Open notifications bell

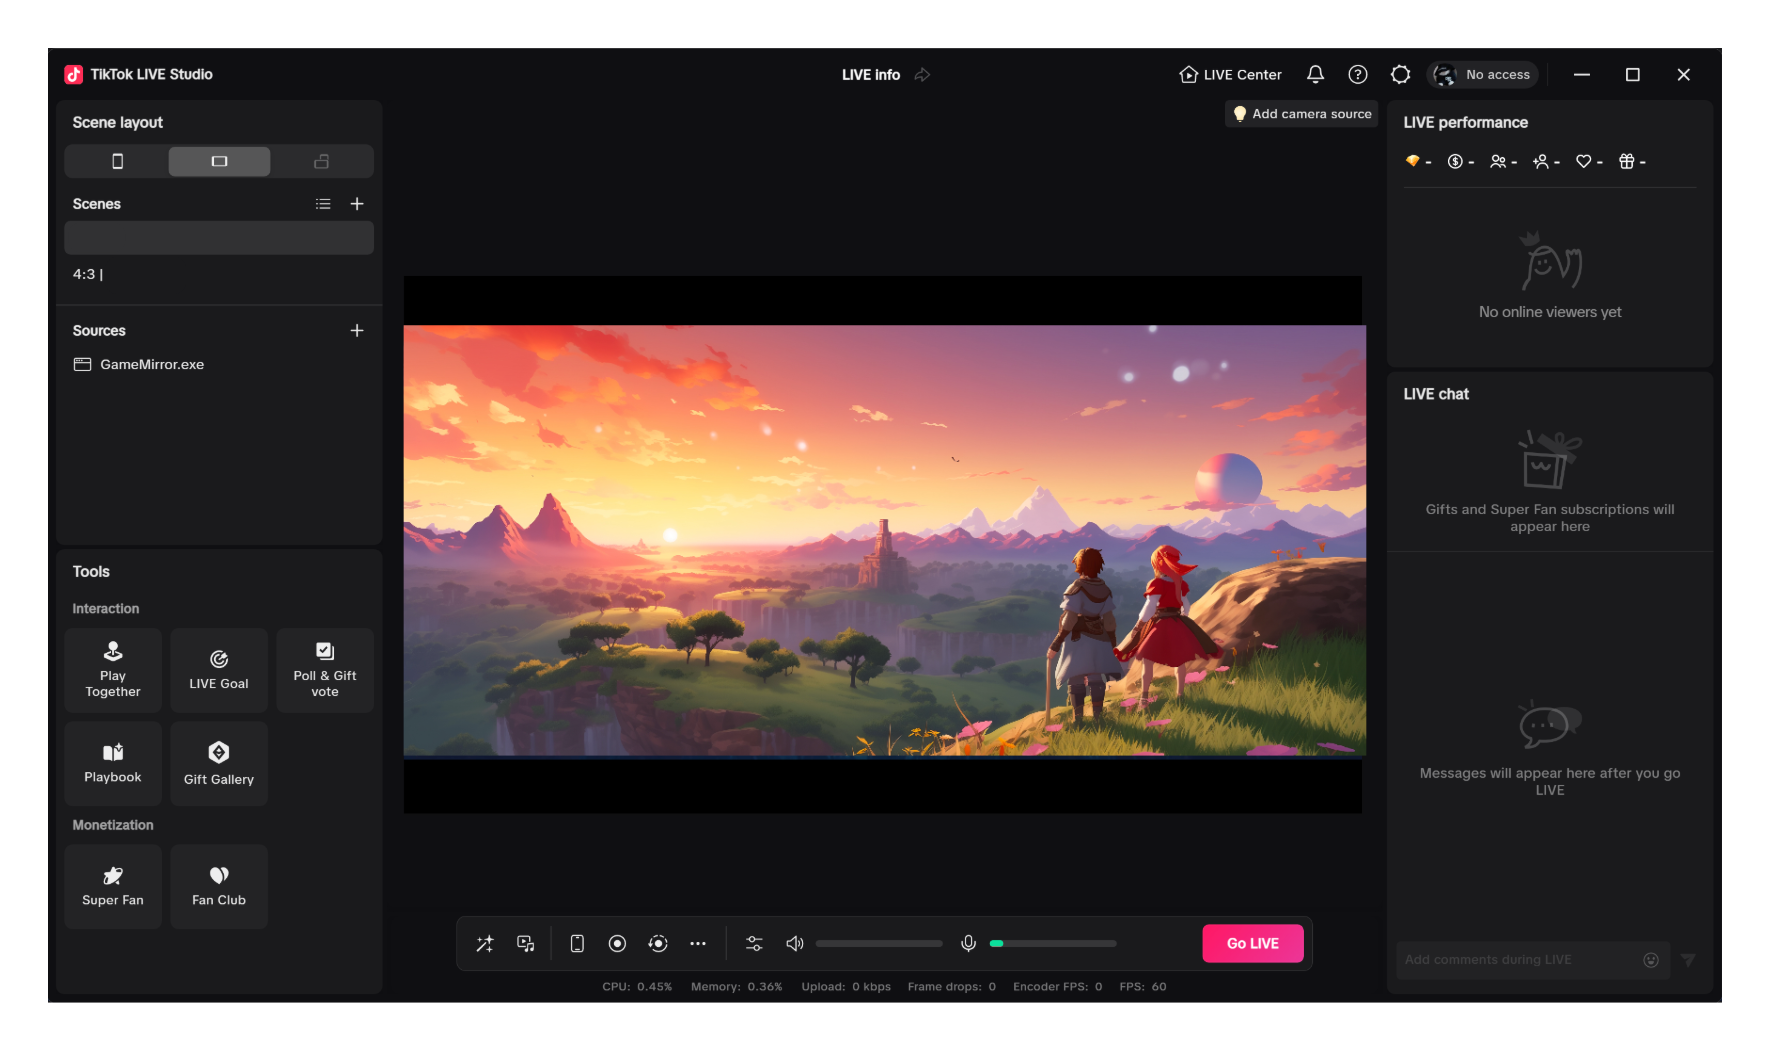[1315, 75]
